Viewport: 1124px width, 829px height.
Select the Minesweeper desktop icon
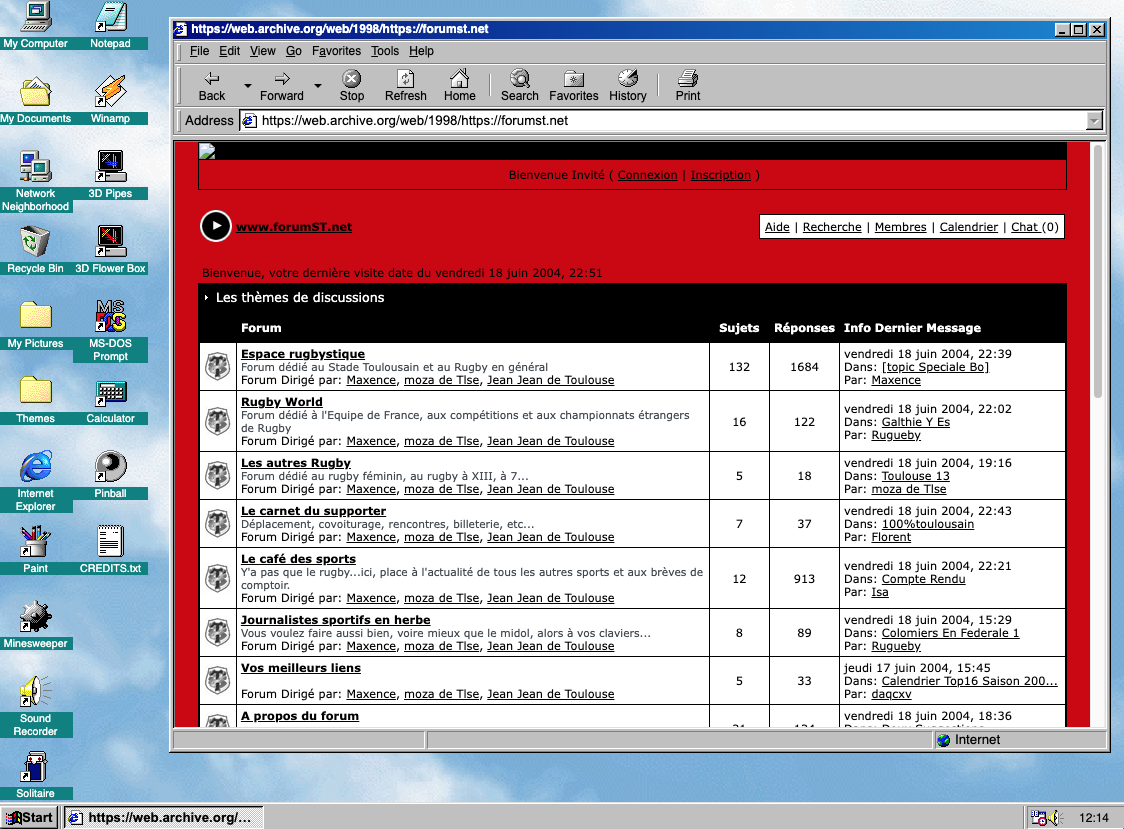pos(35,625)
